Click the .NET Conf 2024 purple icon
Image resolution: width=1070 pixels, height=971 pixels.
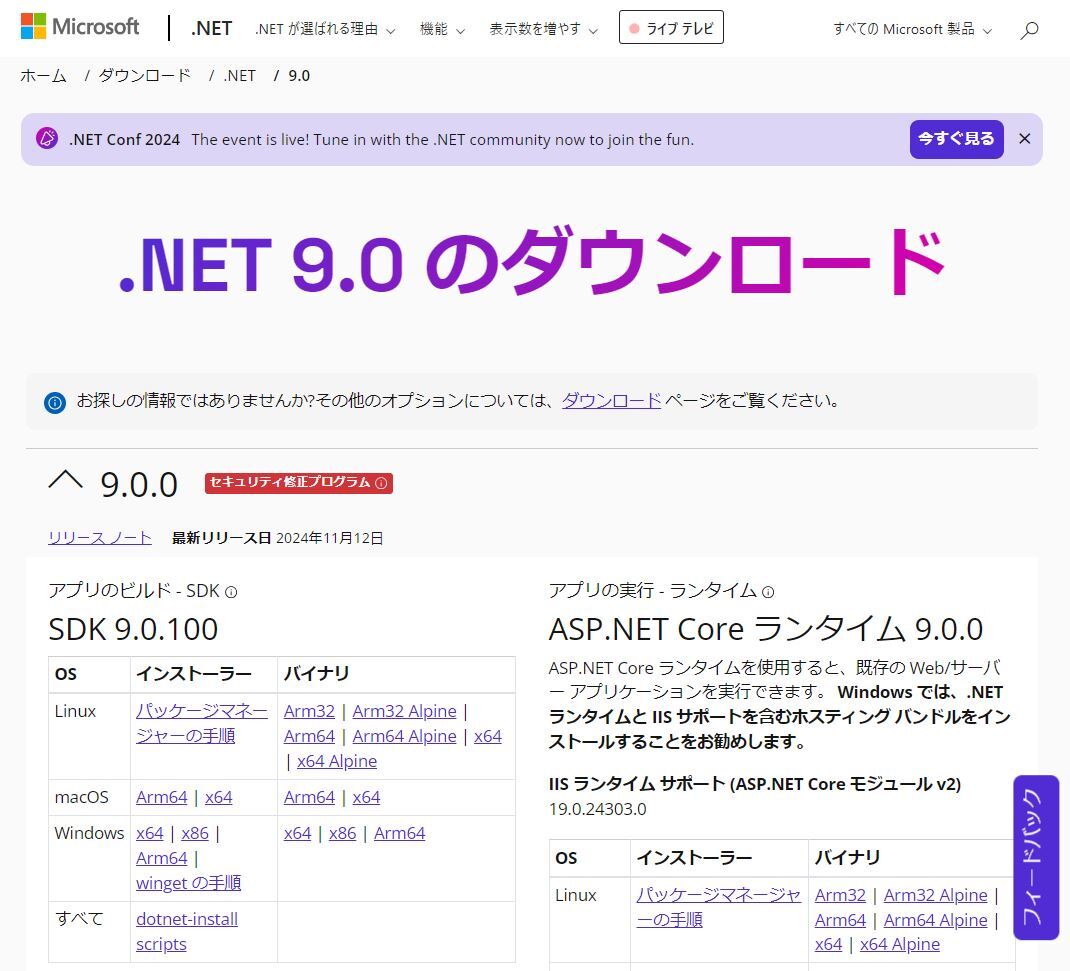coord(47,139)
